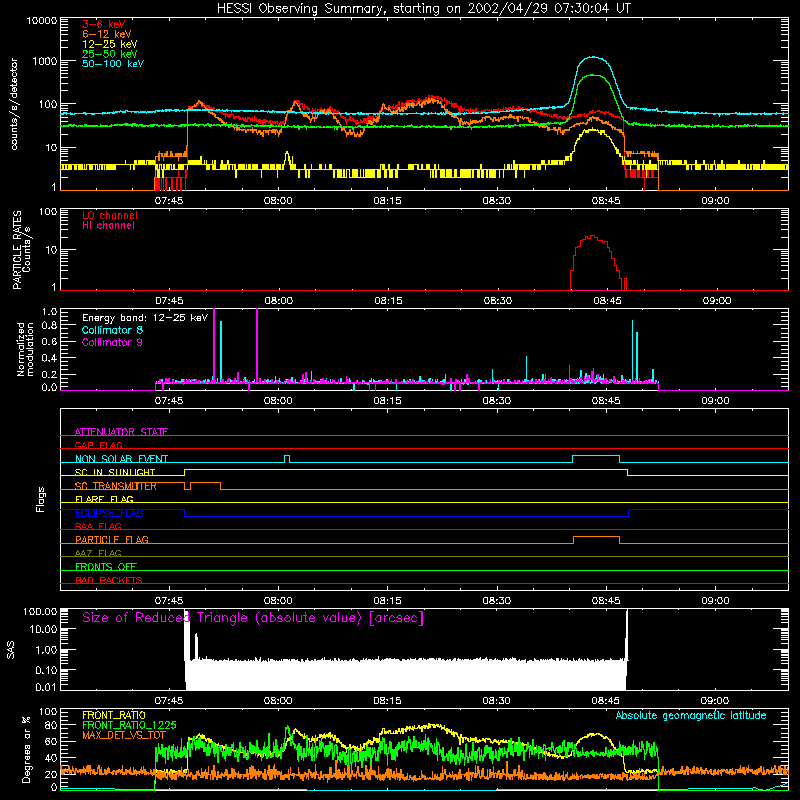Click the 08:00 time label under the SAS panel
This screenshot has height=800, width=800.
pos(278,701)
